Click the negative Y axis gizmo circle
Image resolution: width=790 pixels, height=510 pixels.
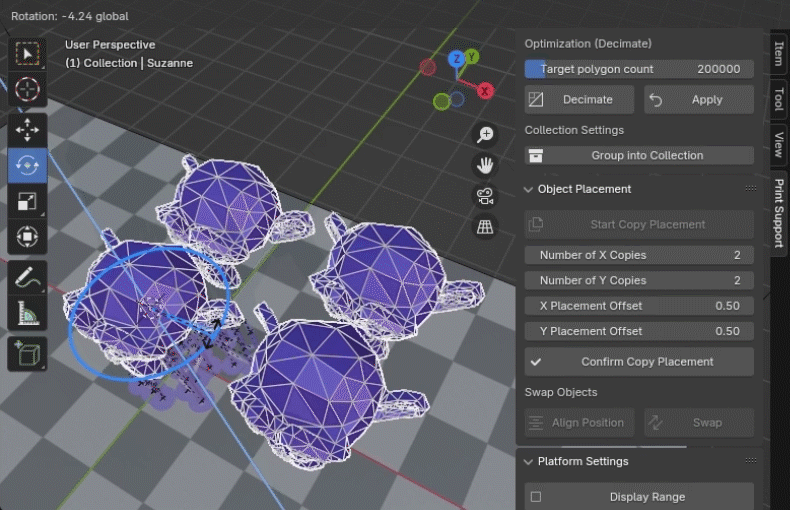point(441,101)
